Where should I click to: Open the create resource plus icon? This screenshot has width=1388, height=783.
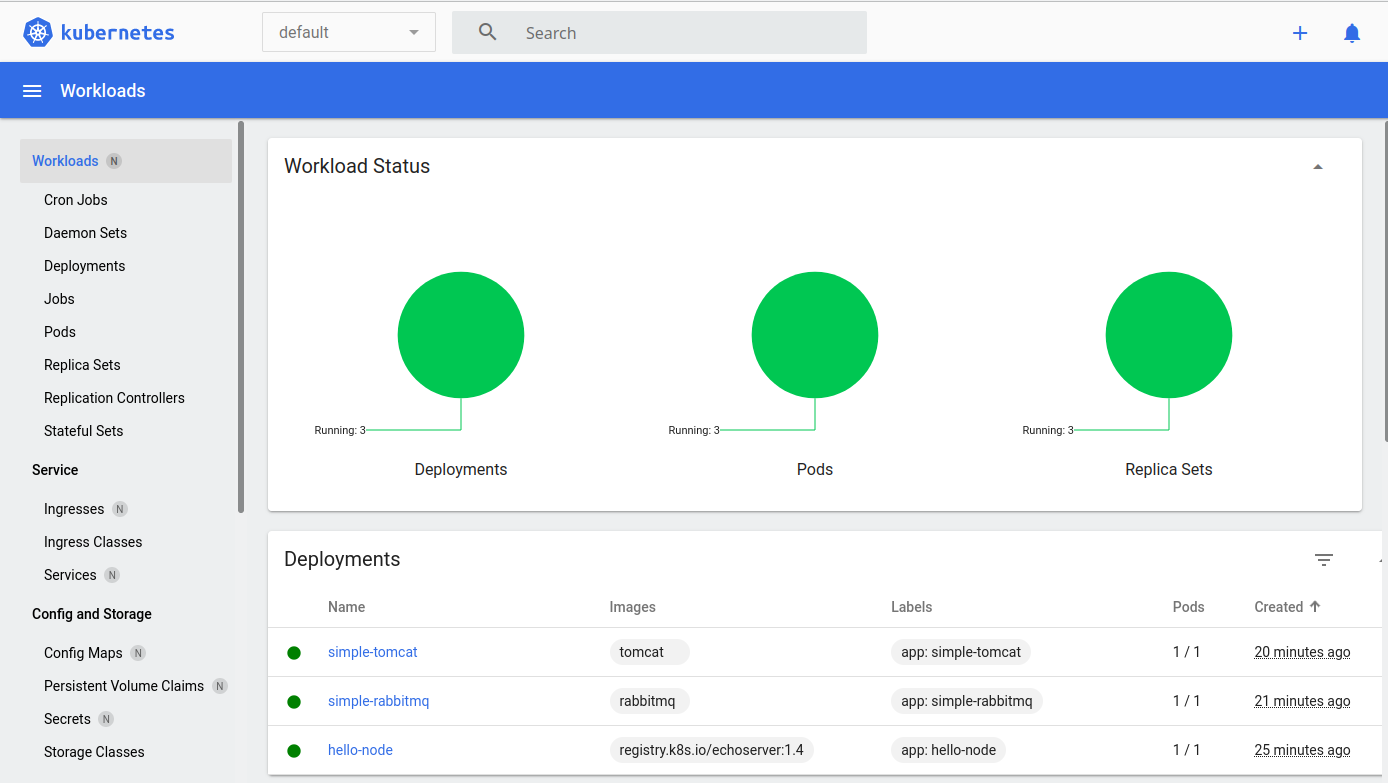click(1300, 32)
